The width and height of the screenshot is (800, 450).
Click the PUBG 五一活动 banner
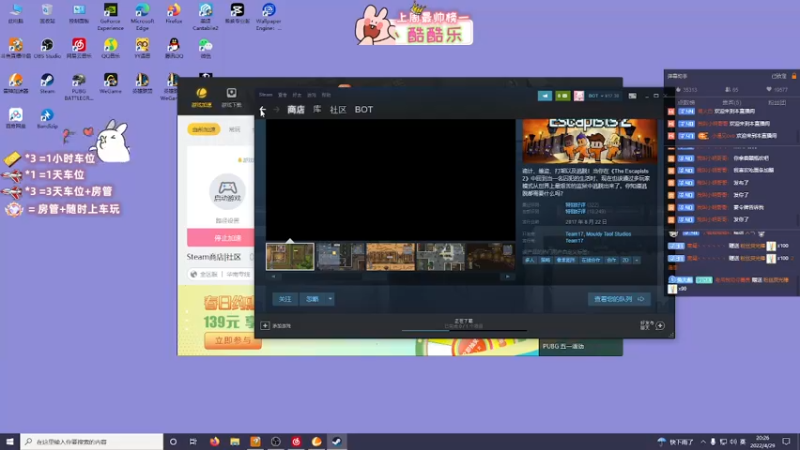point(581,347)
